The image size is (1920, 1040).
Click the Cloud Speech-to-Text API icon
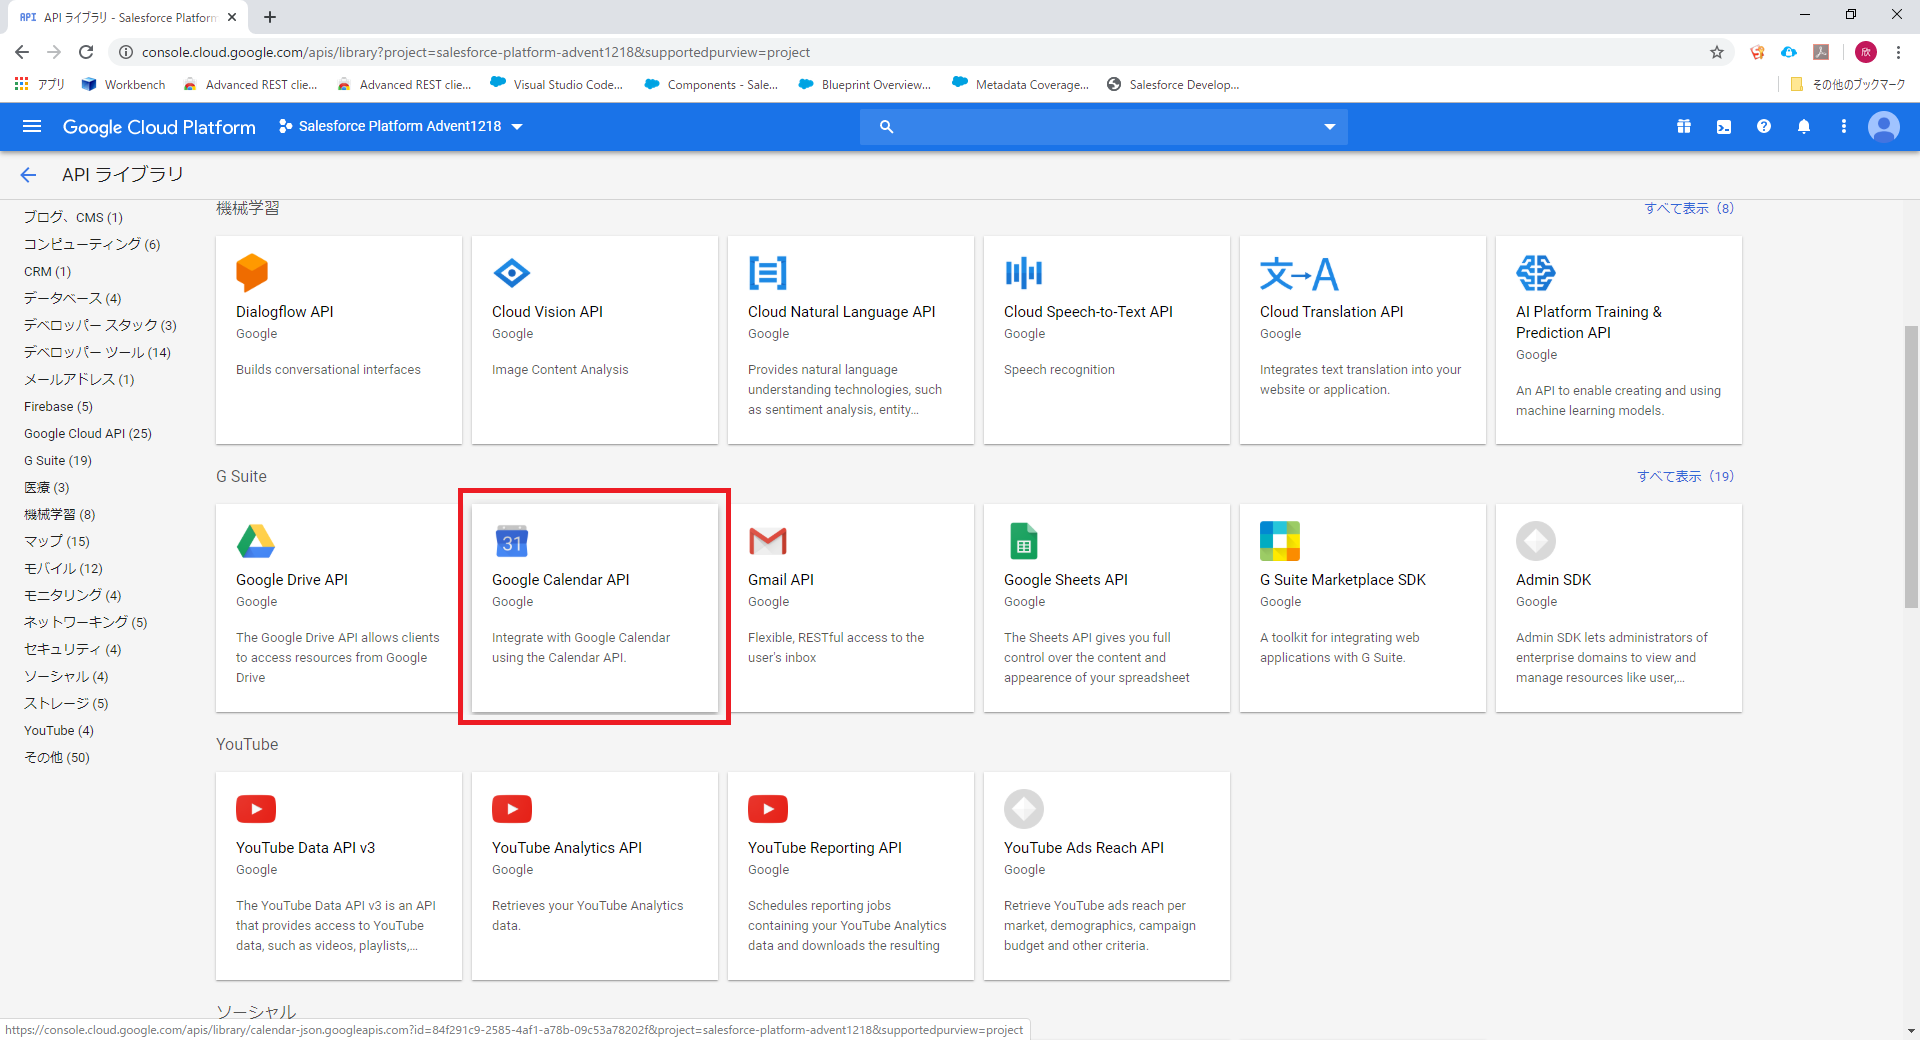tap(1023, 272)
